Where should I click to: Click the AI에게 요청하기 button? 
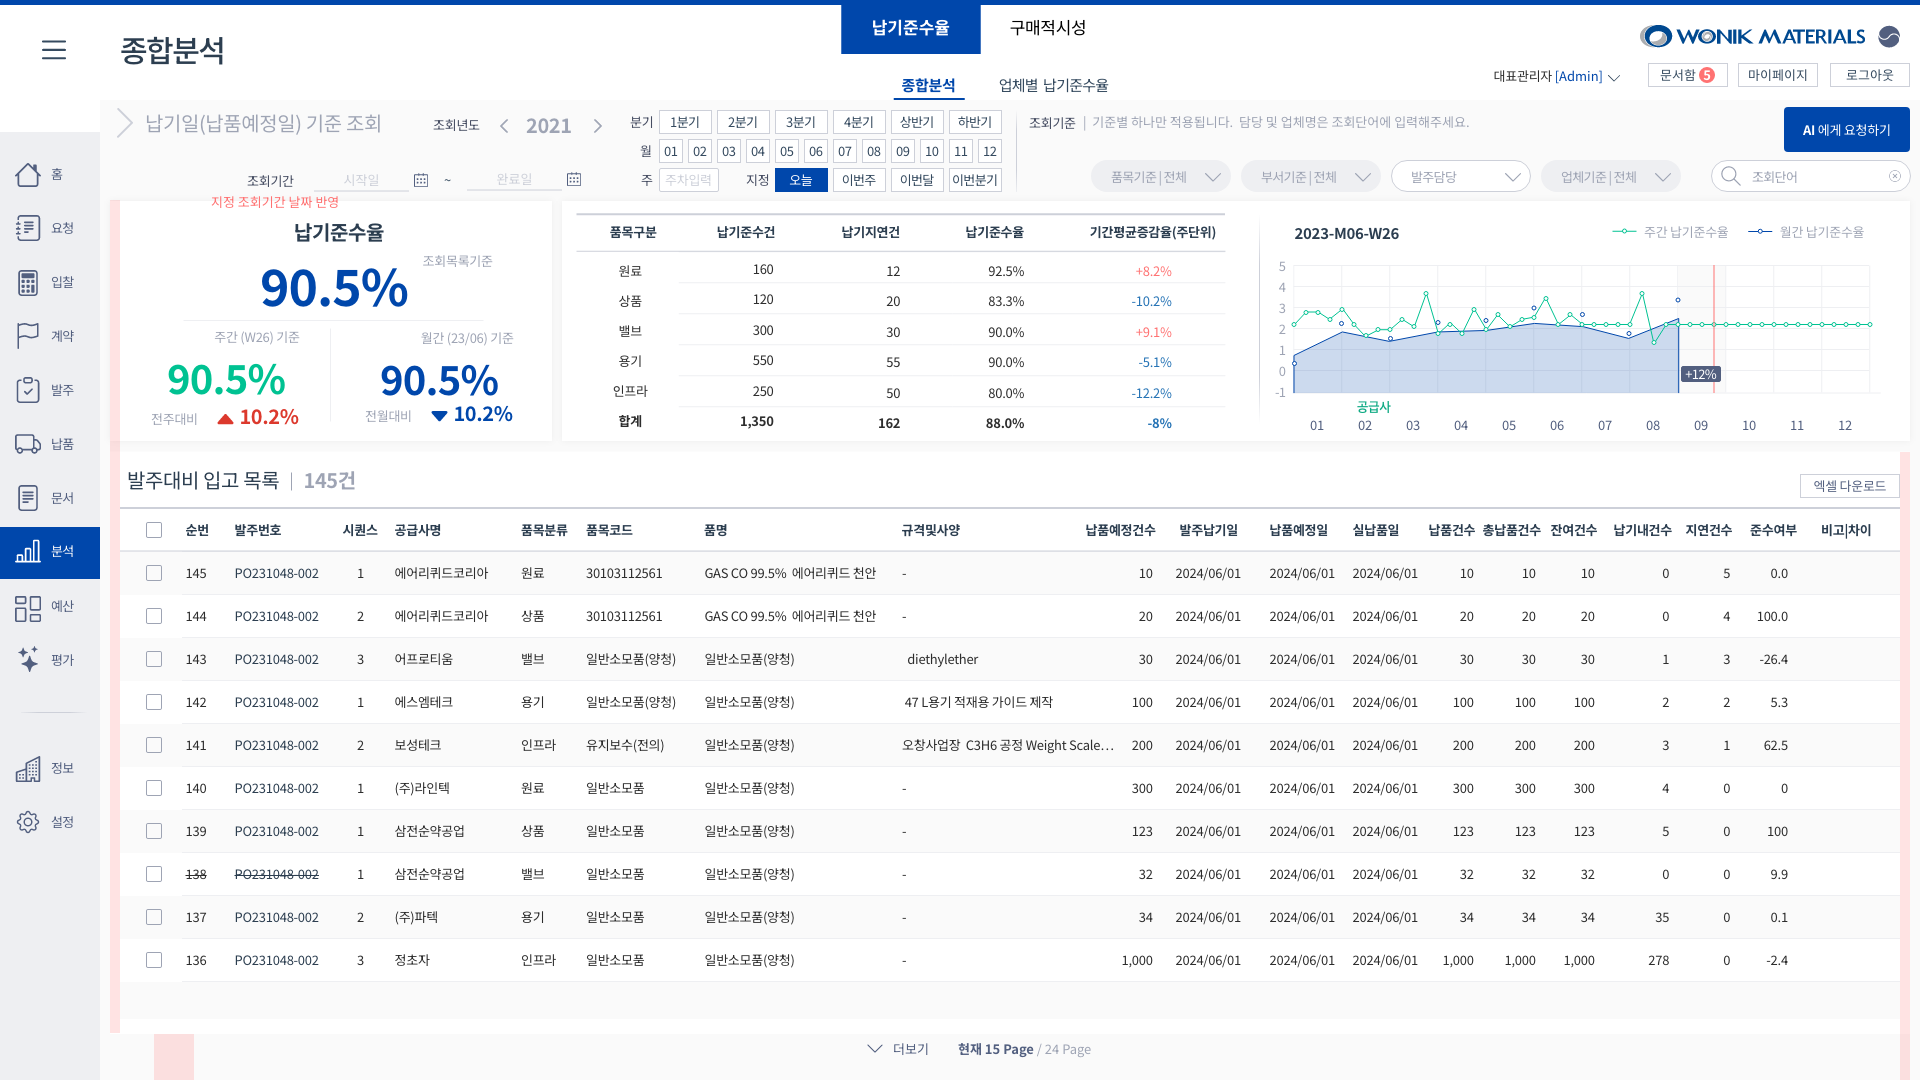tap(1846, 130)
